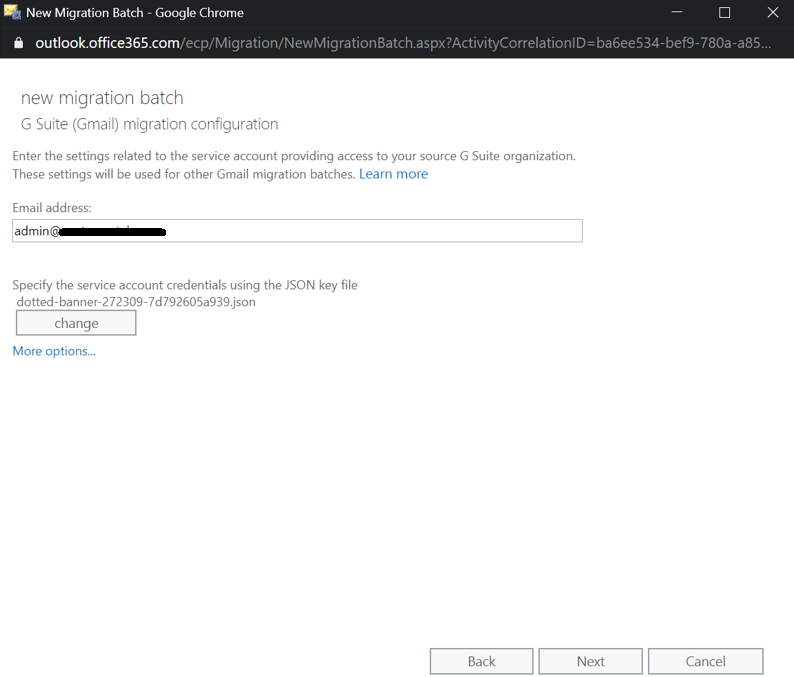The image size is (794, 677).
Task: Click the 'new migration batch' heading
Action: [102, 98]
